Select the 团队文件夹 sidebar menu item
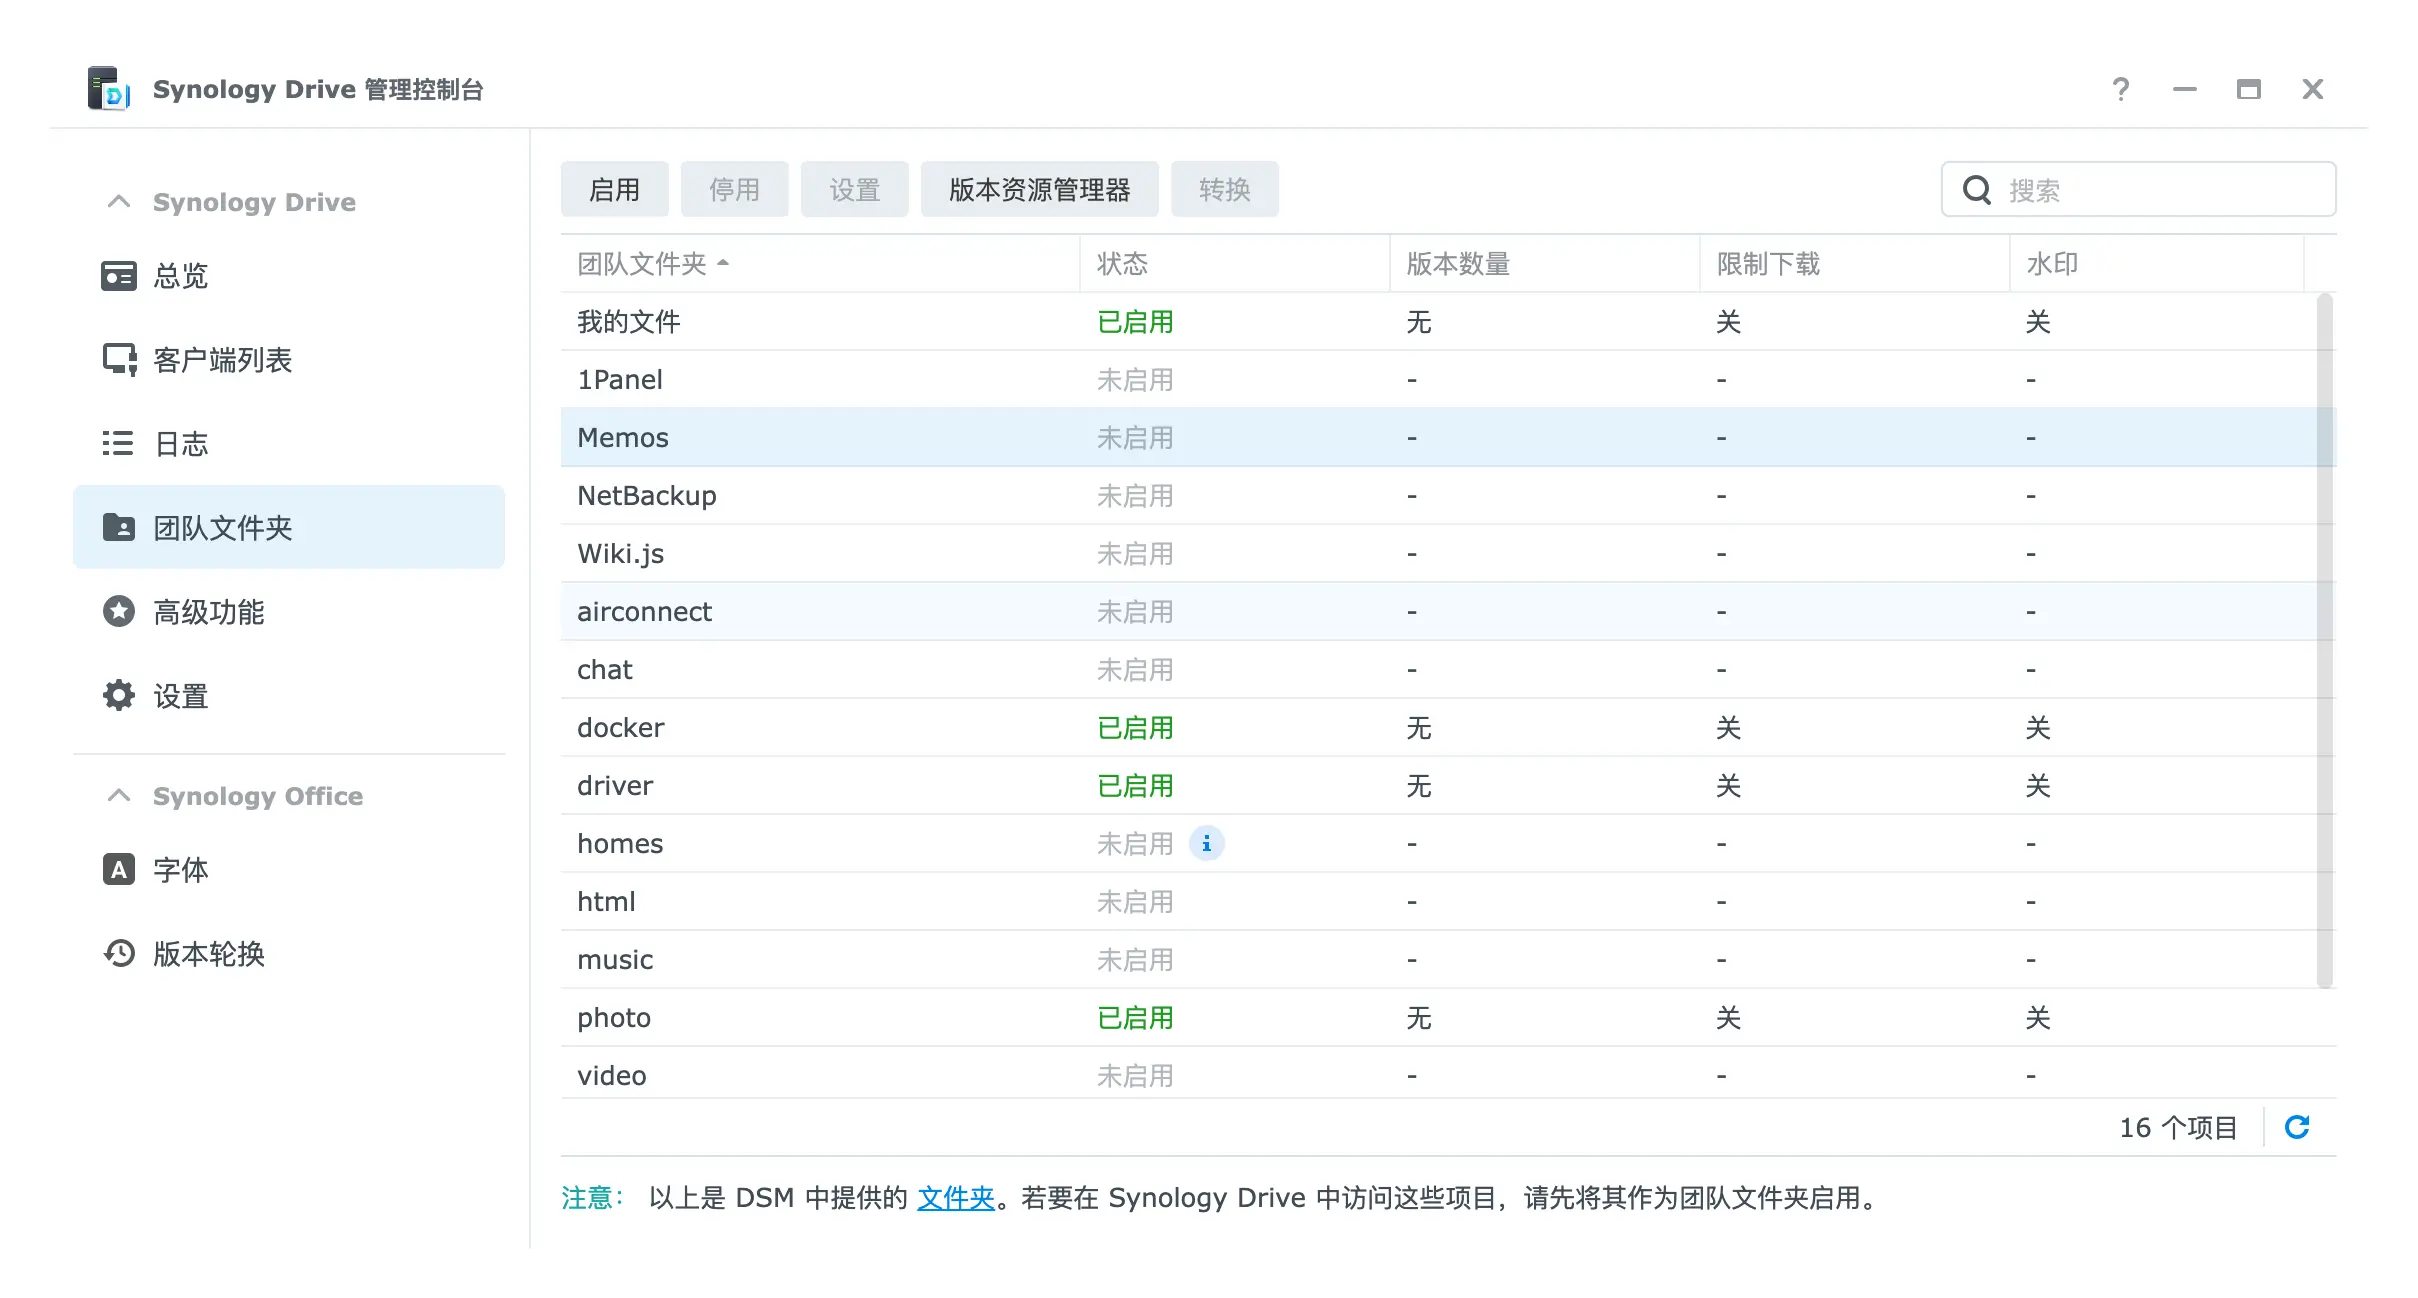The image size is (2418, 1298). 289,528
